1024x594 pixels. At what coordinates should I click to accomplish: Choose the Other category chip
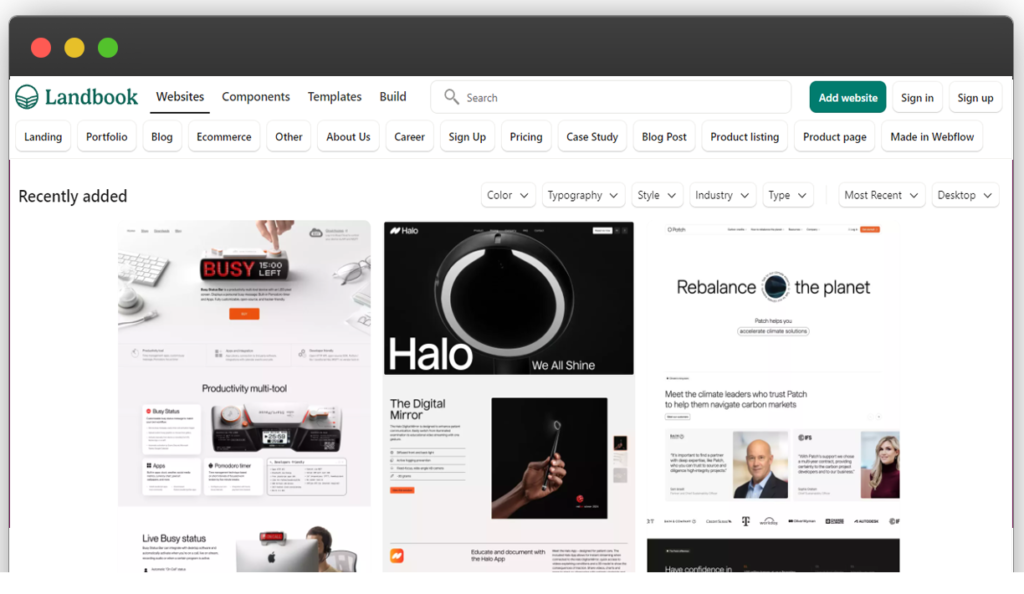[x=289, y=136]
